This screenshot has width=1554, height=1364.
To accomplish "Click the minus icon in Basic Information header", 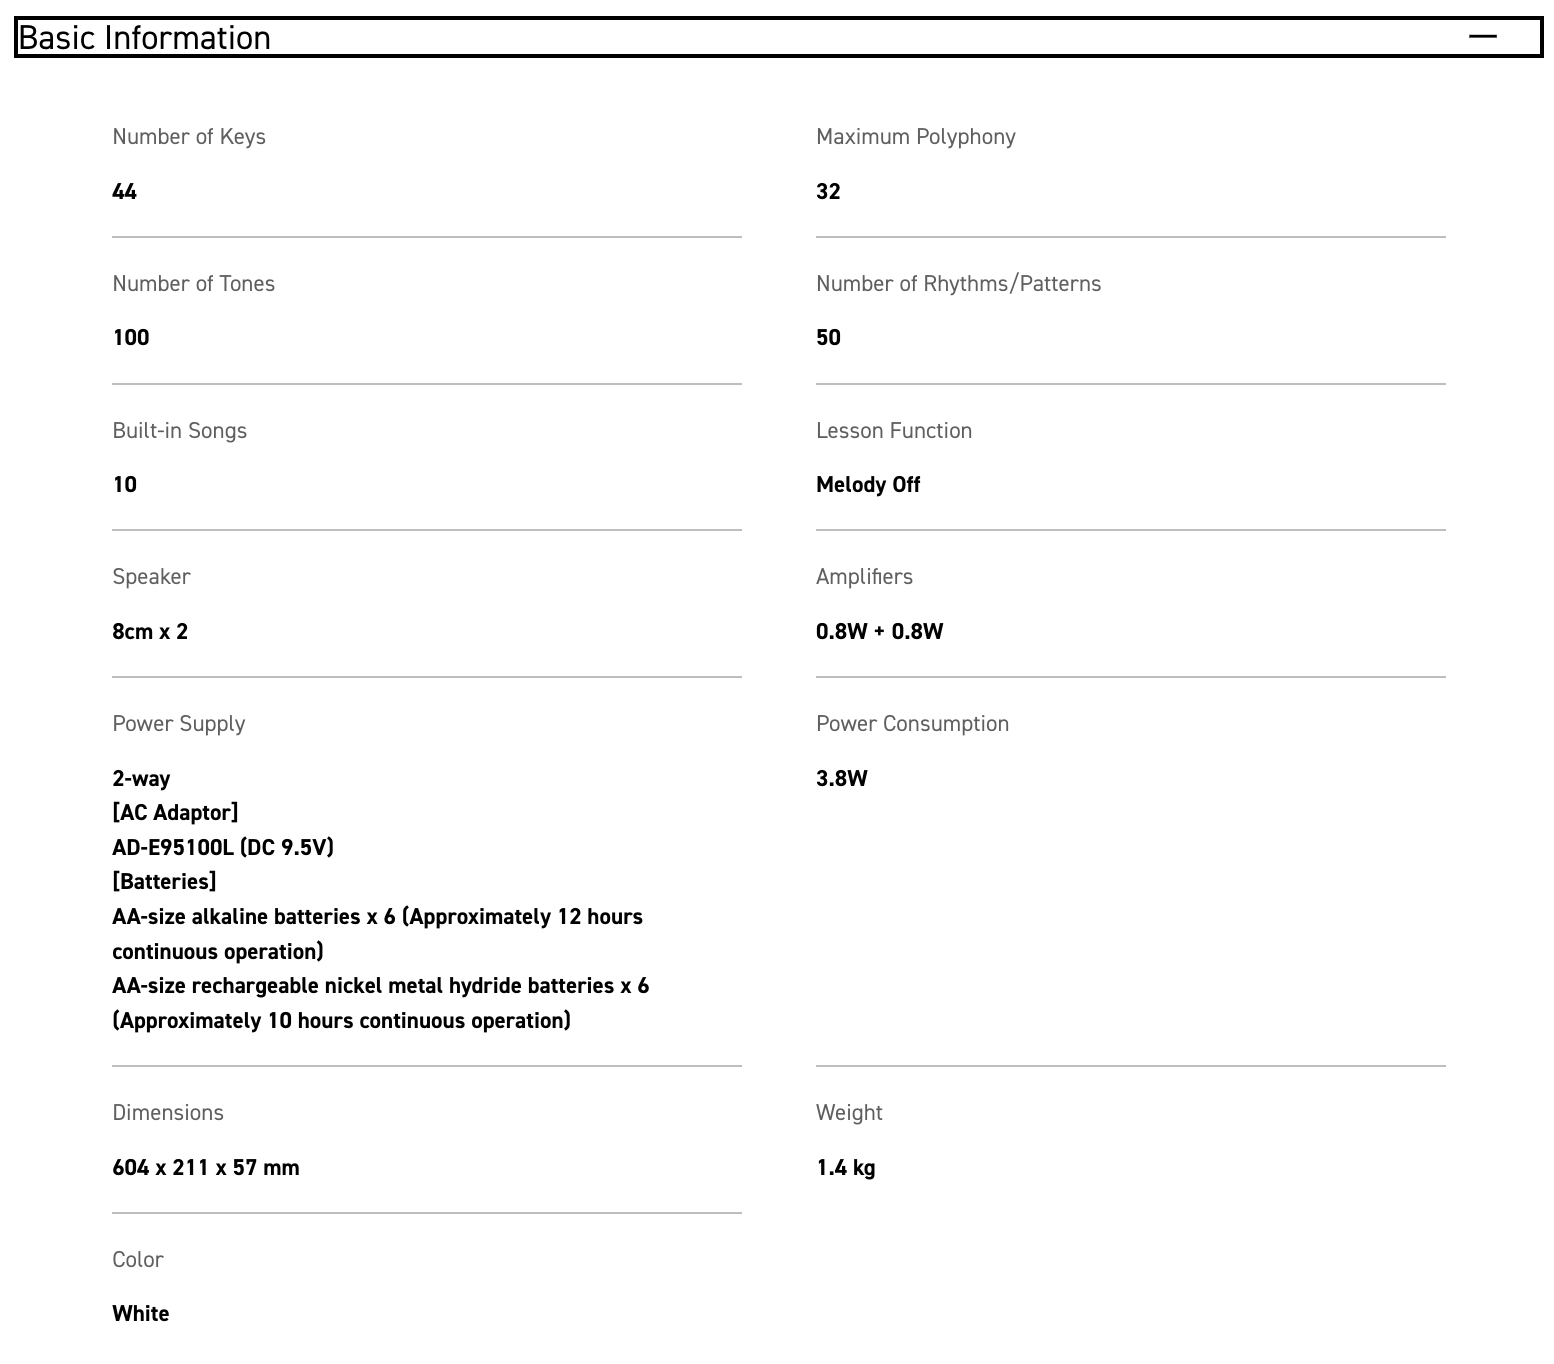I will coord(1482,37).
